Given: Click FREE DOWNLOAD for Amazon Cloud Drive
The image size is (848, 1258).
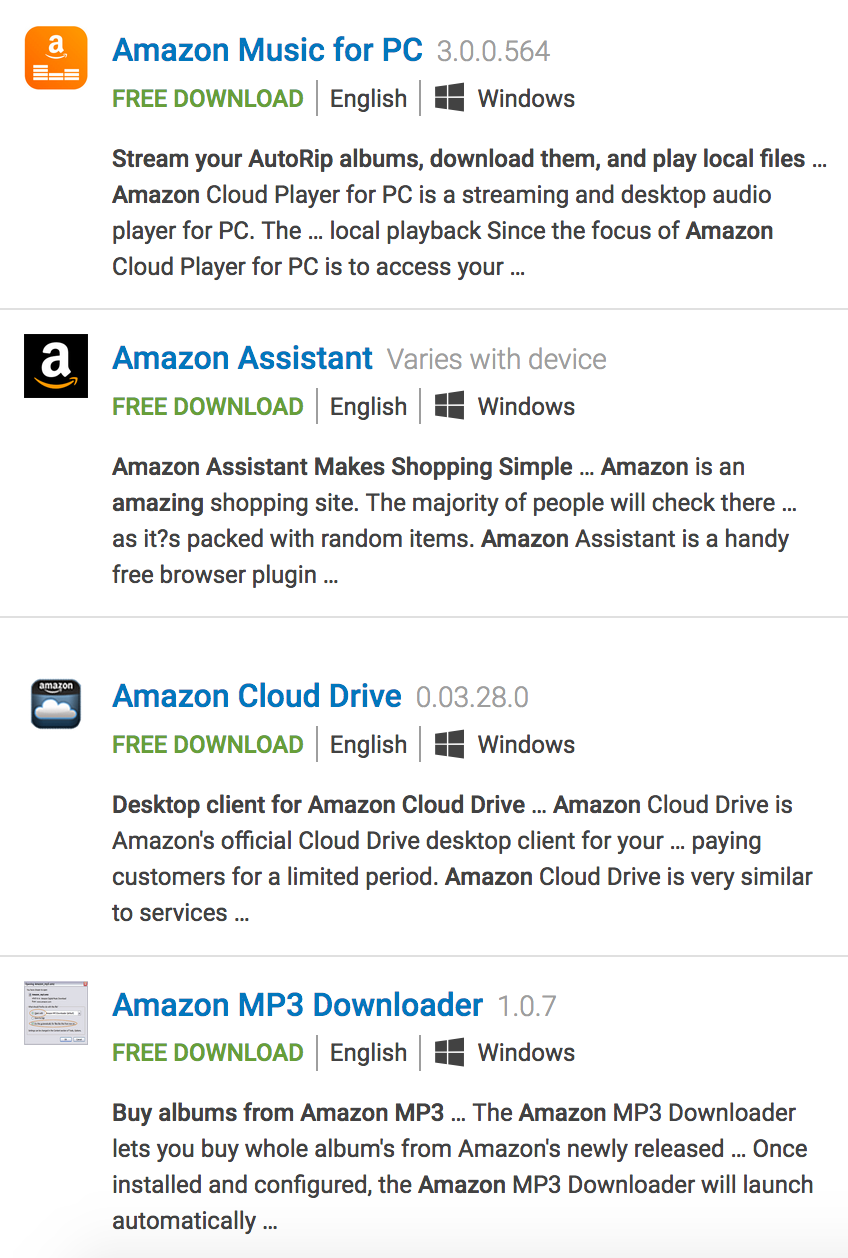Looking at the screenshot, I should pos(207,743).
